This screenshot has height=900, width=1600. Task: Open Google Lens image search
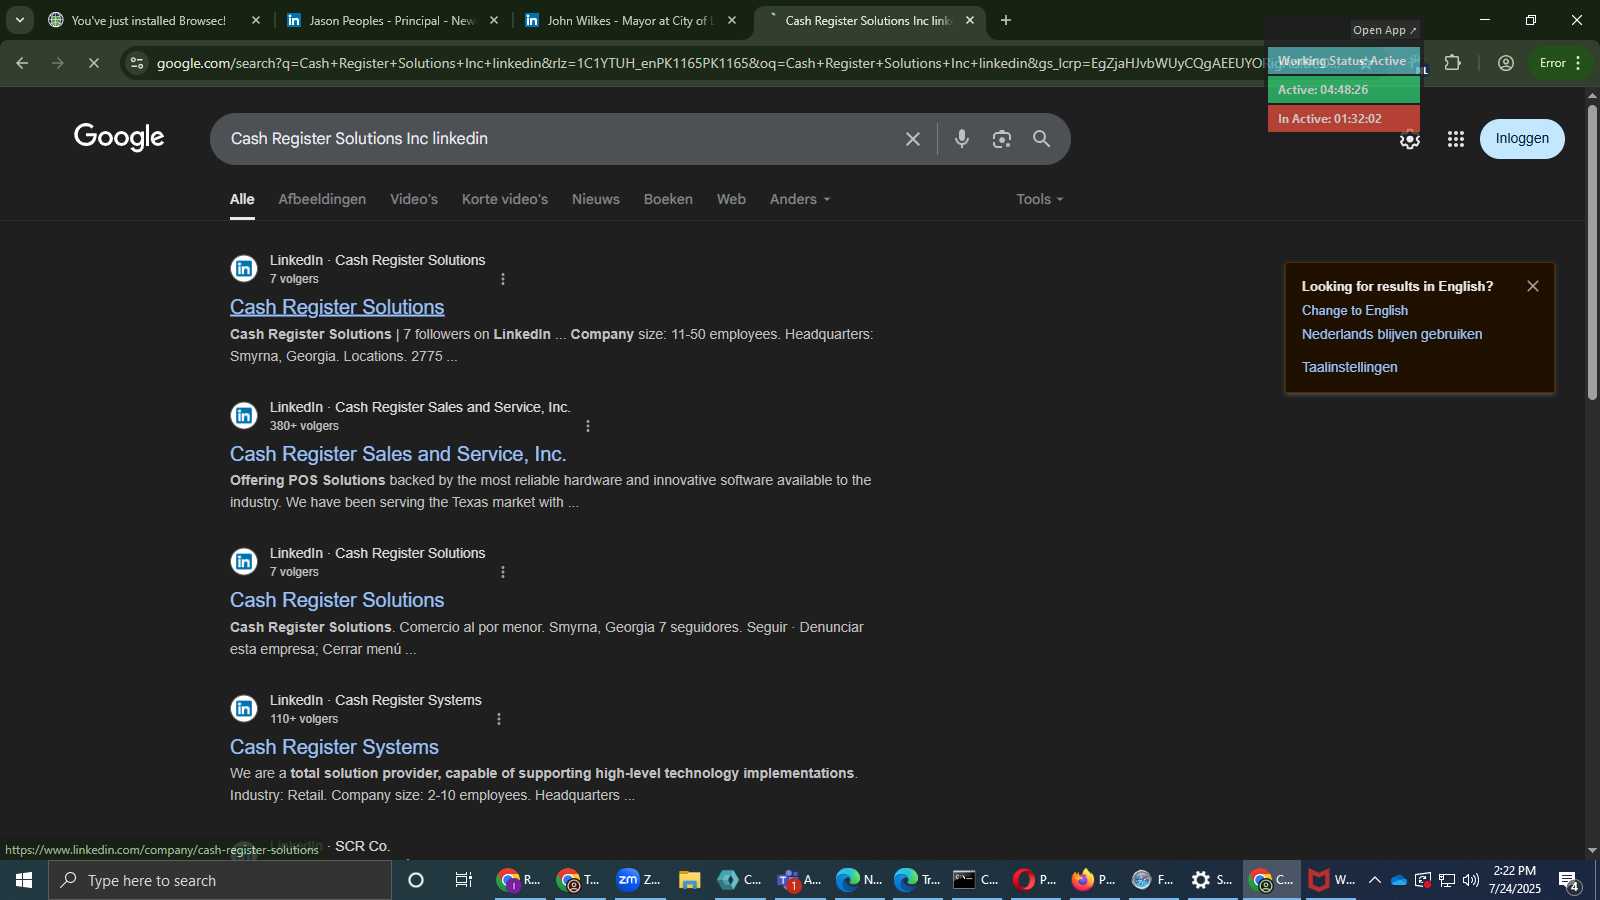pyautogui.click(x=1002, y=139)
